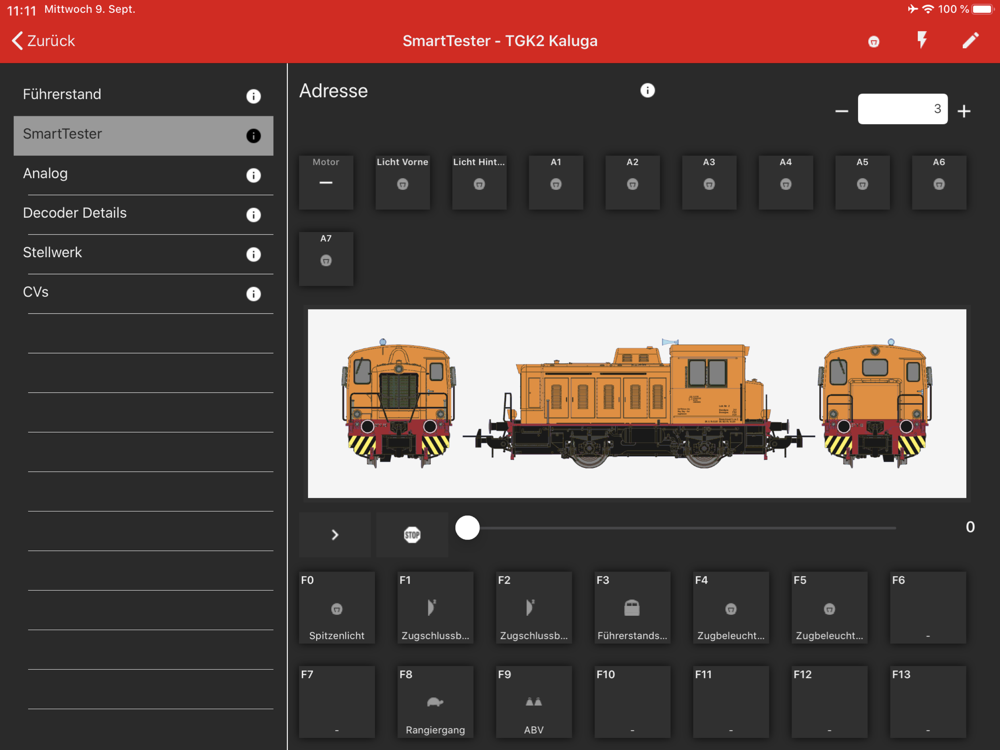Open the CVs menu entry
This screenshot has height=750, width=1000.
coord(143,293)
